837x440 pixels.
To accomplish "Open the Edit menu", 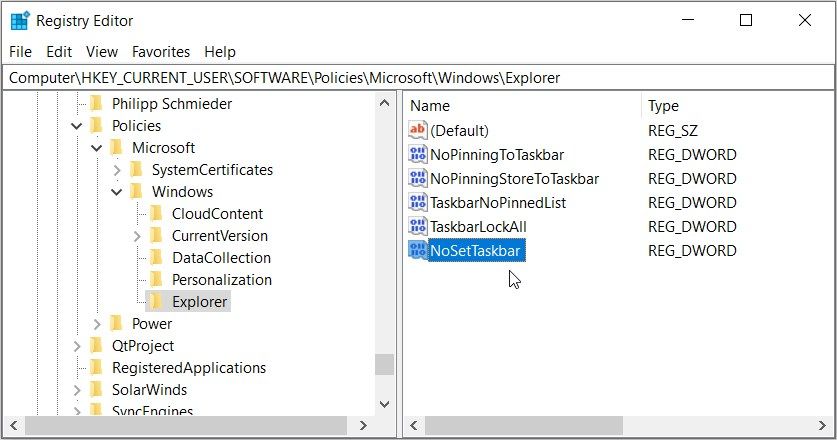I will point(59,52).
